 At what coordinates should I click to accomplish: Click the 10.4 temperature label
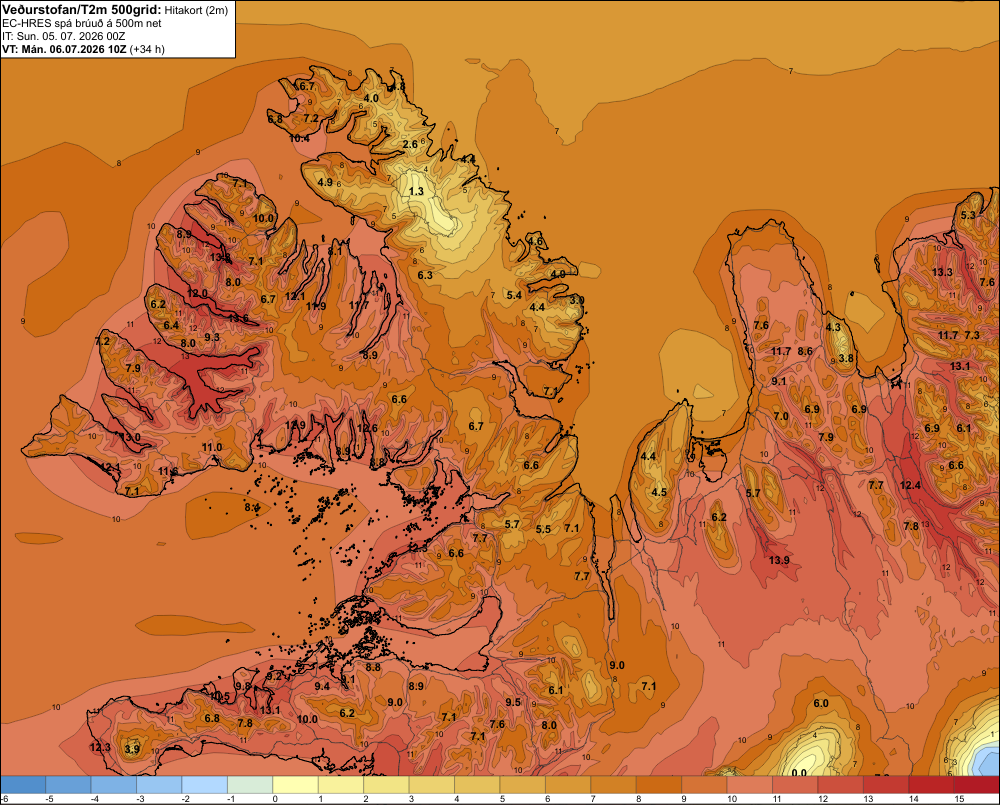click(x=299, y=138)
